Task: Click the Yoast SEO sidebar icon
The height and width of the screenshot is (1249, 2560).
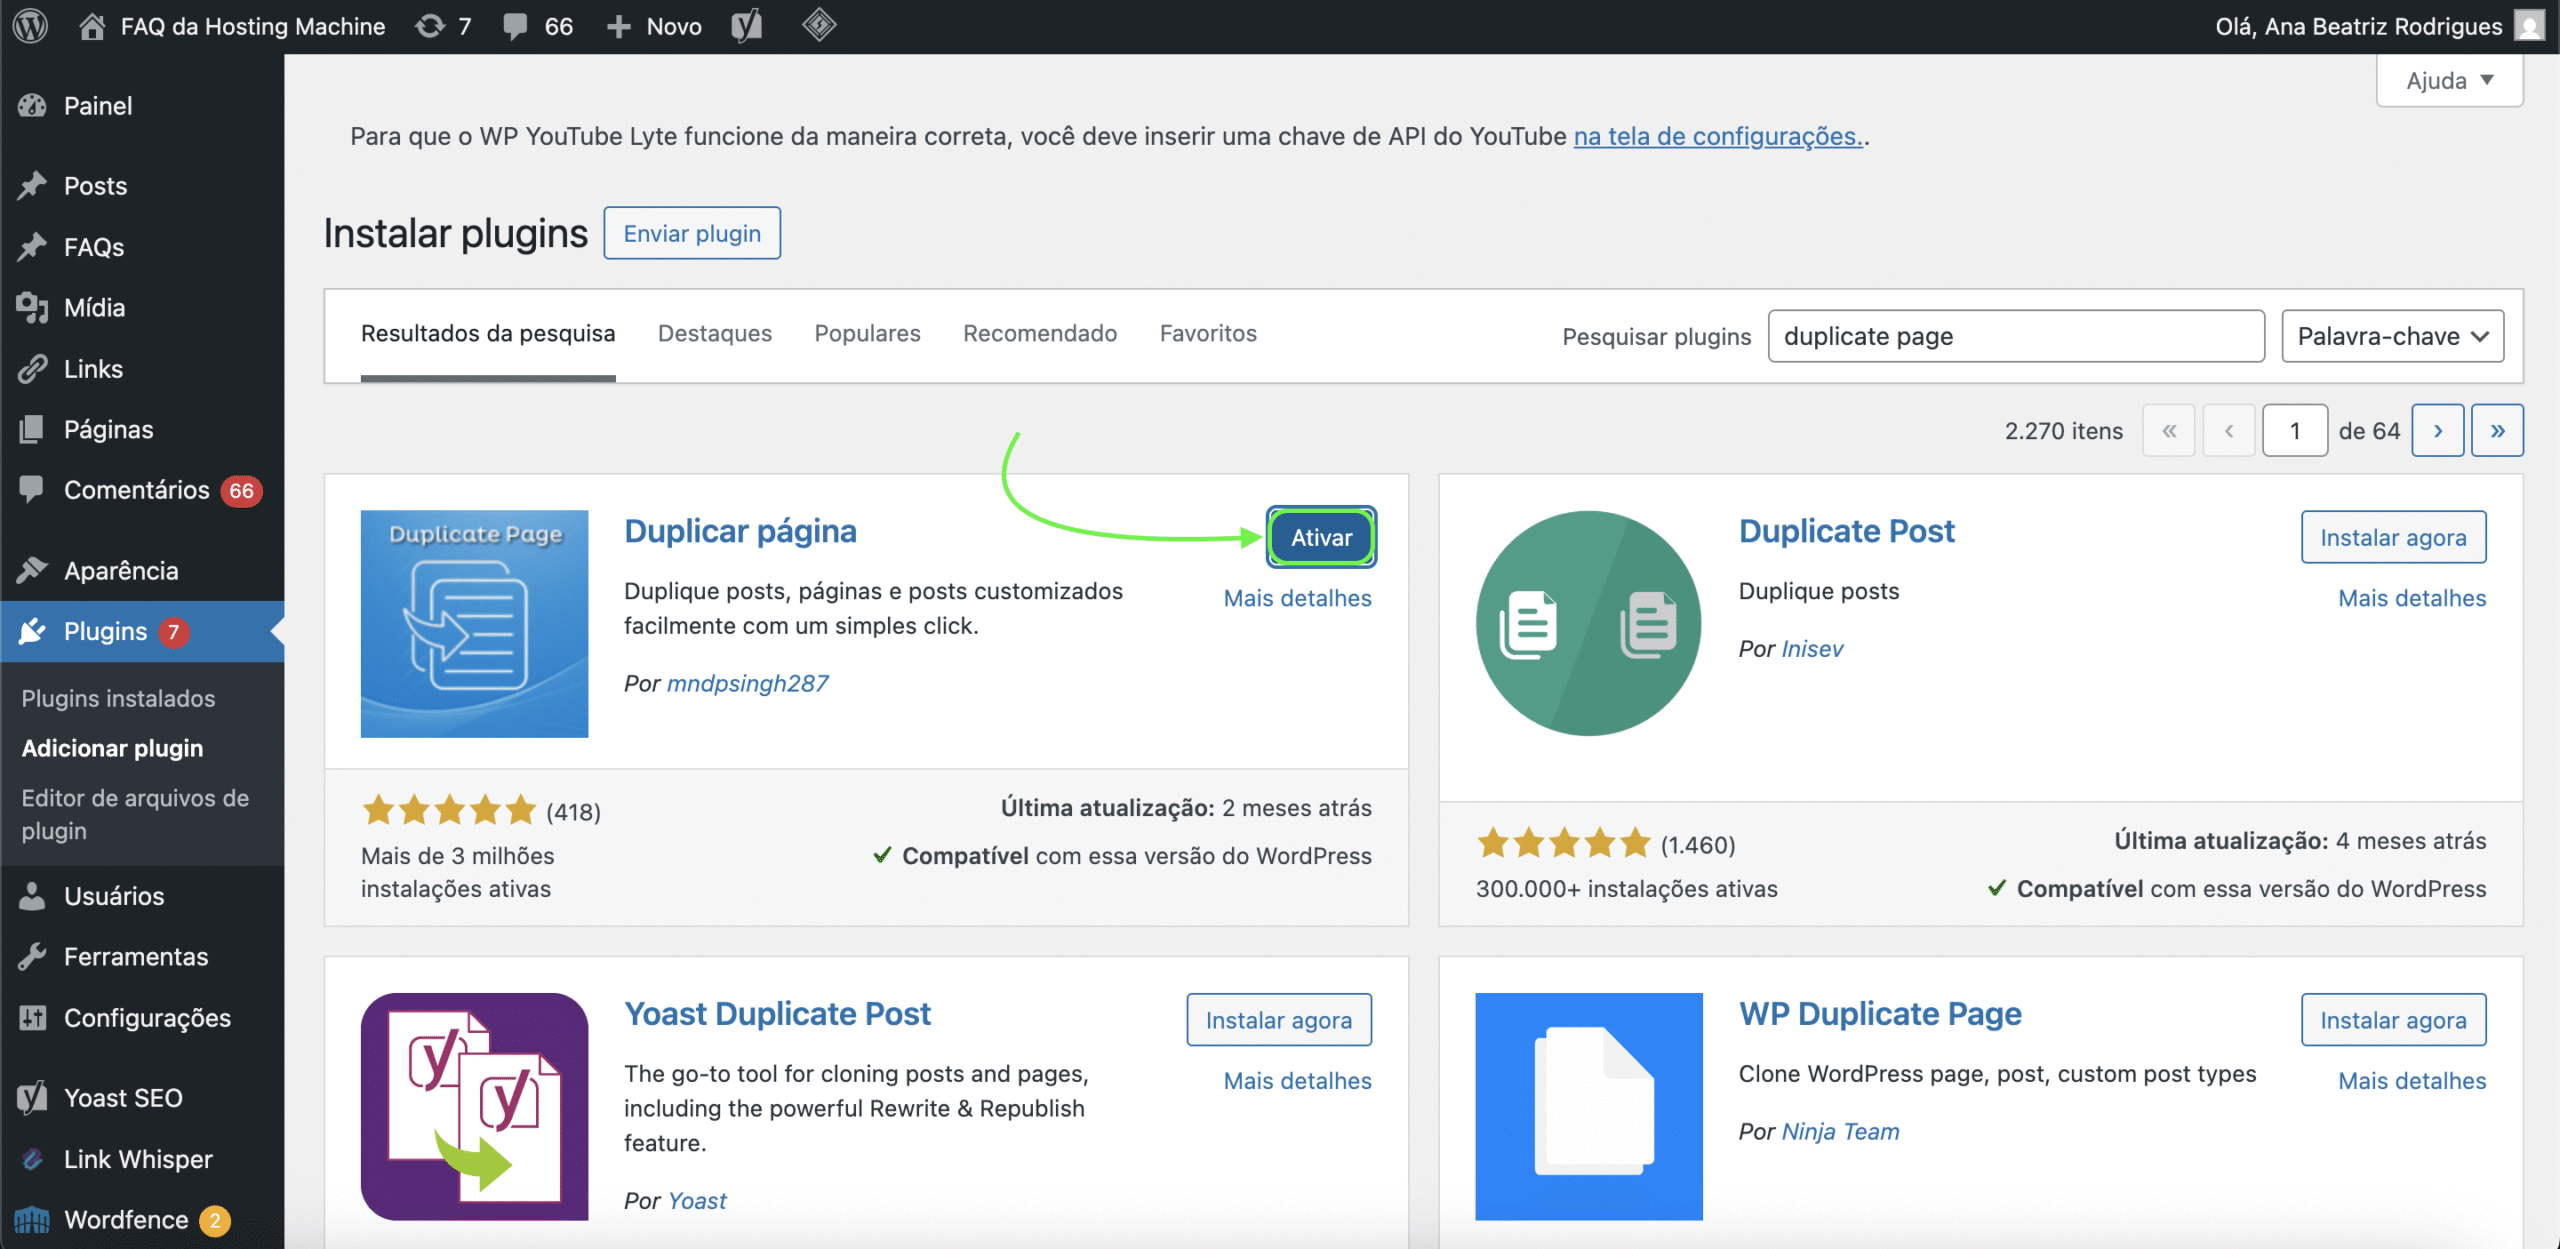Action: pyautogui.click(x=32, y=1098)
